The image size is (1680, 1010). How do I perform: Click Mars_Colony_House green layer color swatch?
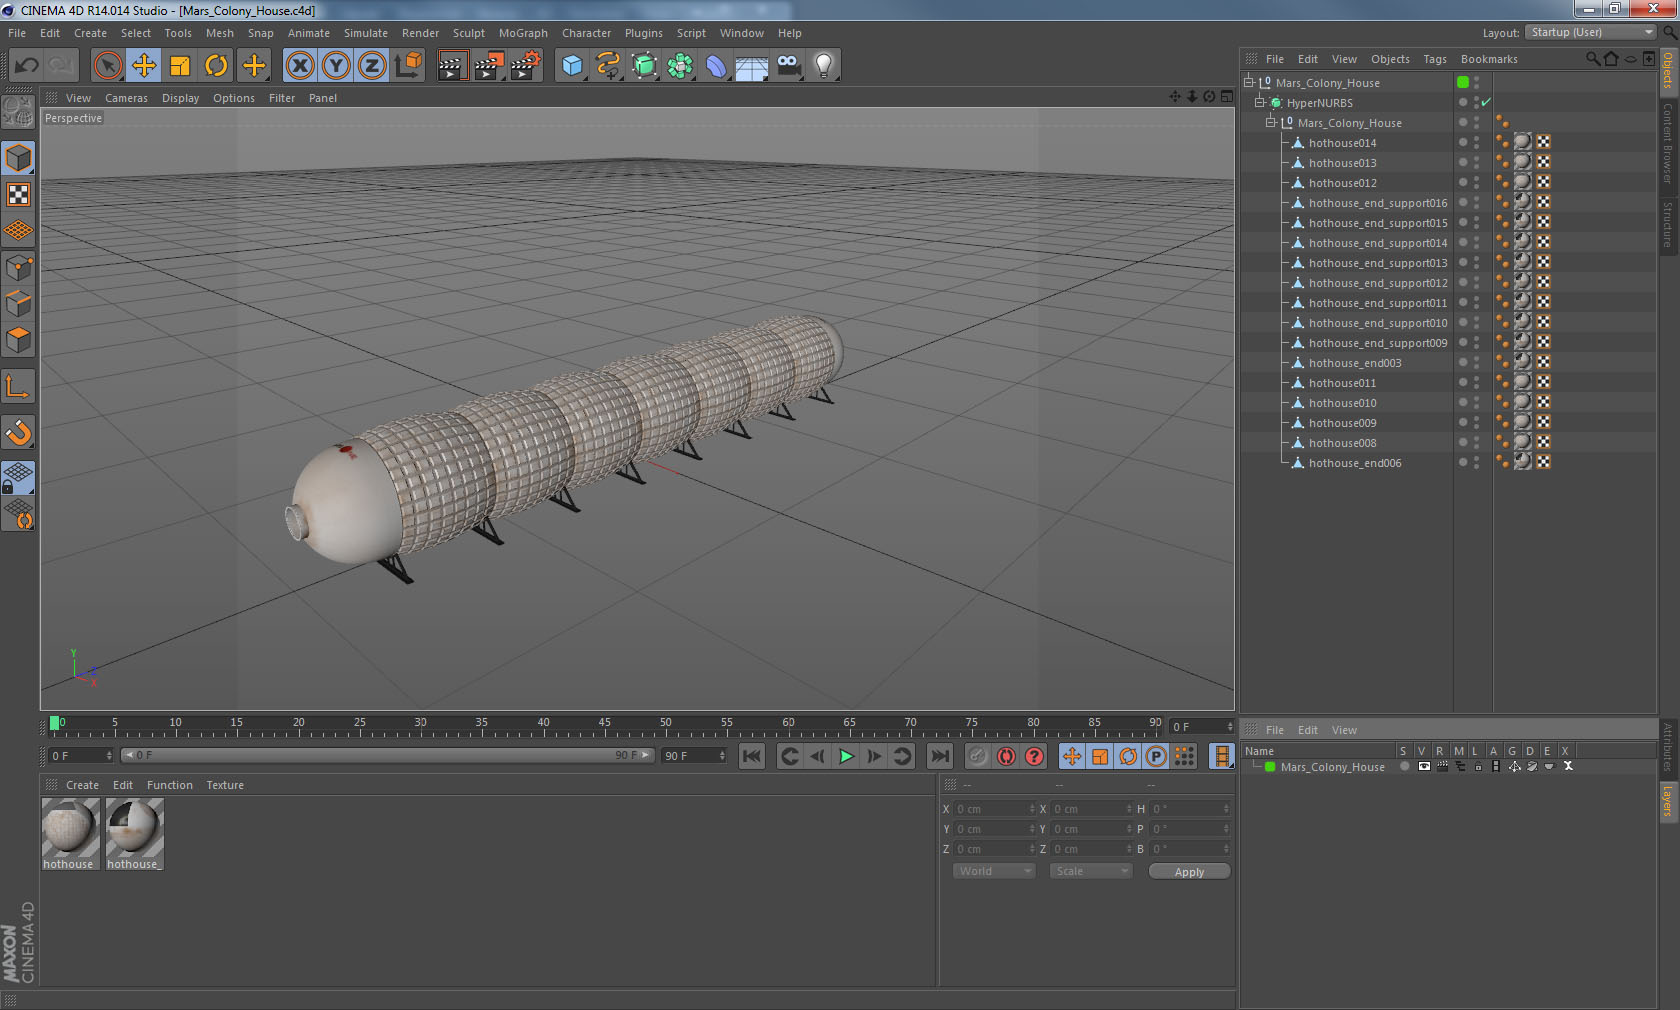1270,767
